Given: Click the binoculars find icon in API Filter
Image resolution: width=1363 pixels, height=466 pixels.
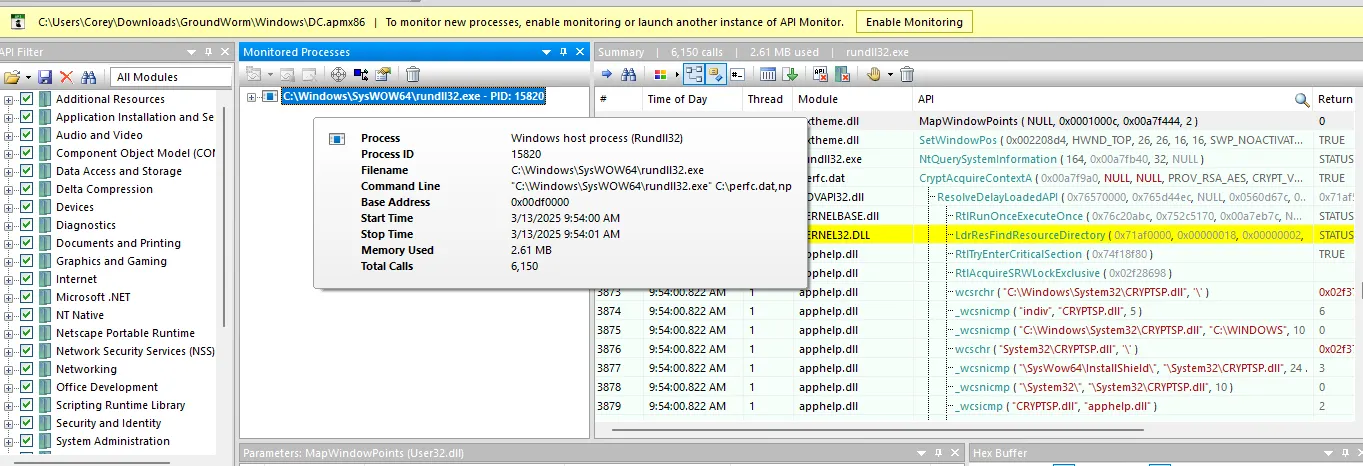Looking at the screenshot, I should click(x=89, y=77).
